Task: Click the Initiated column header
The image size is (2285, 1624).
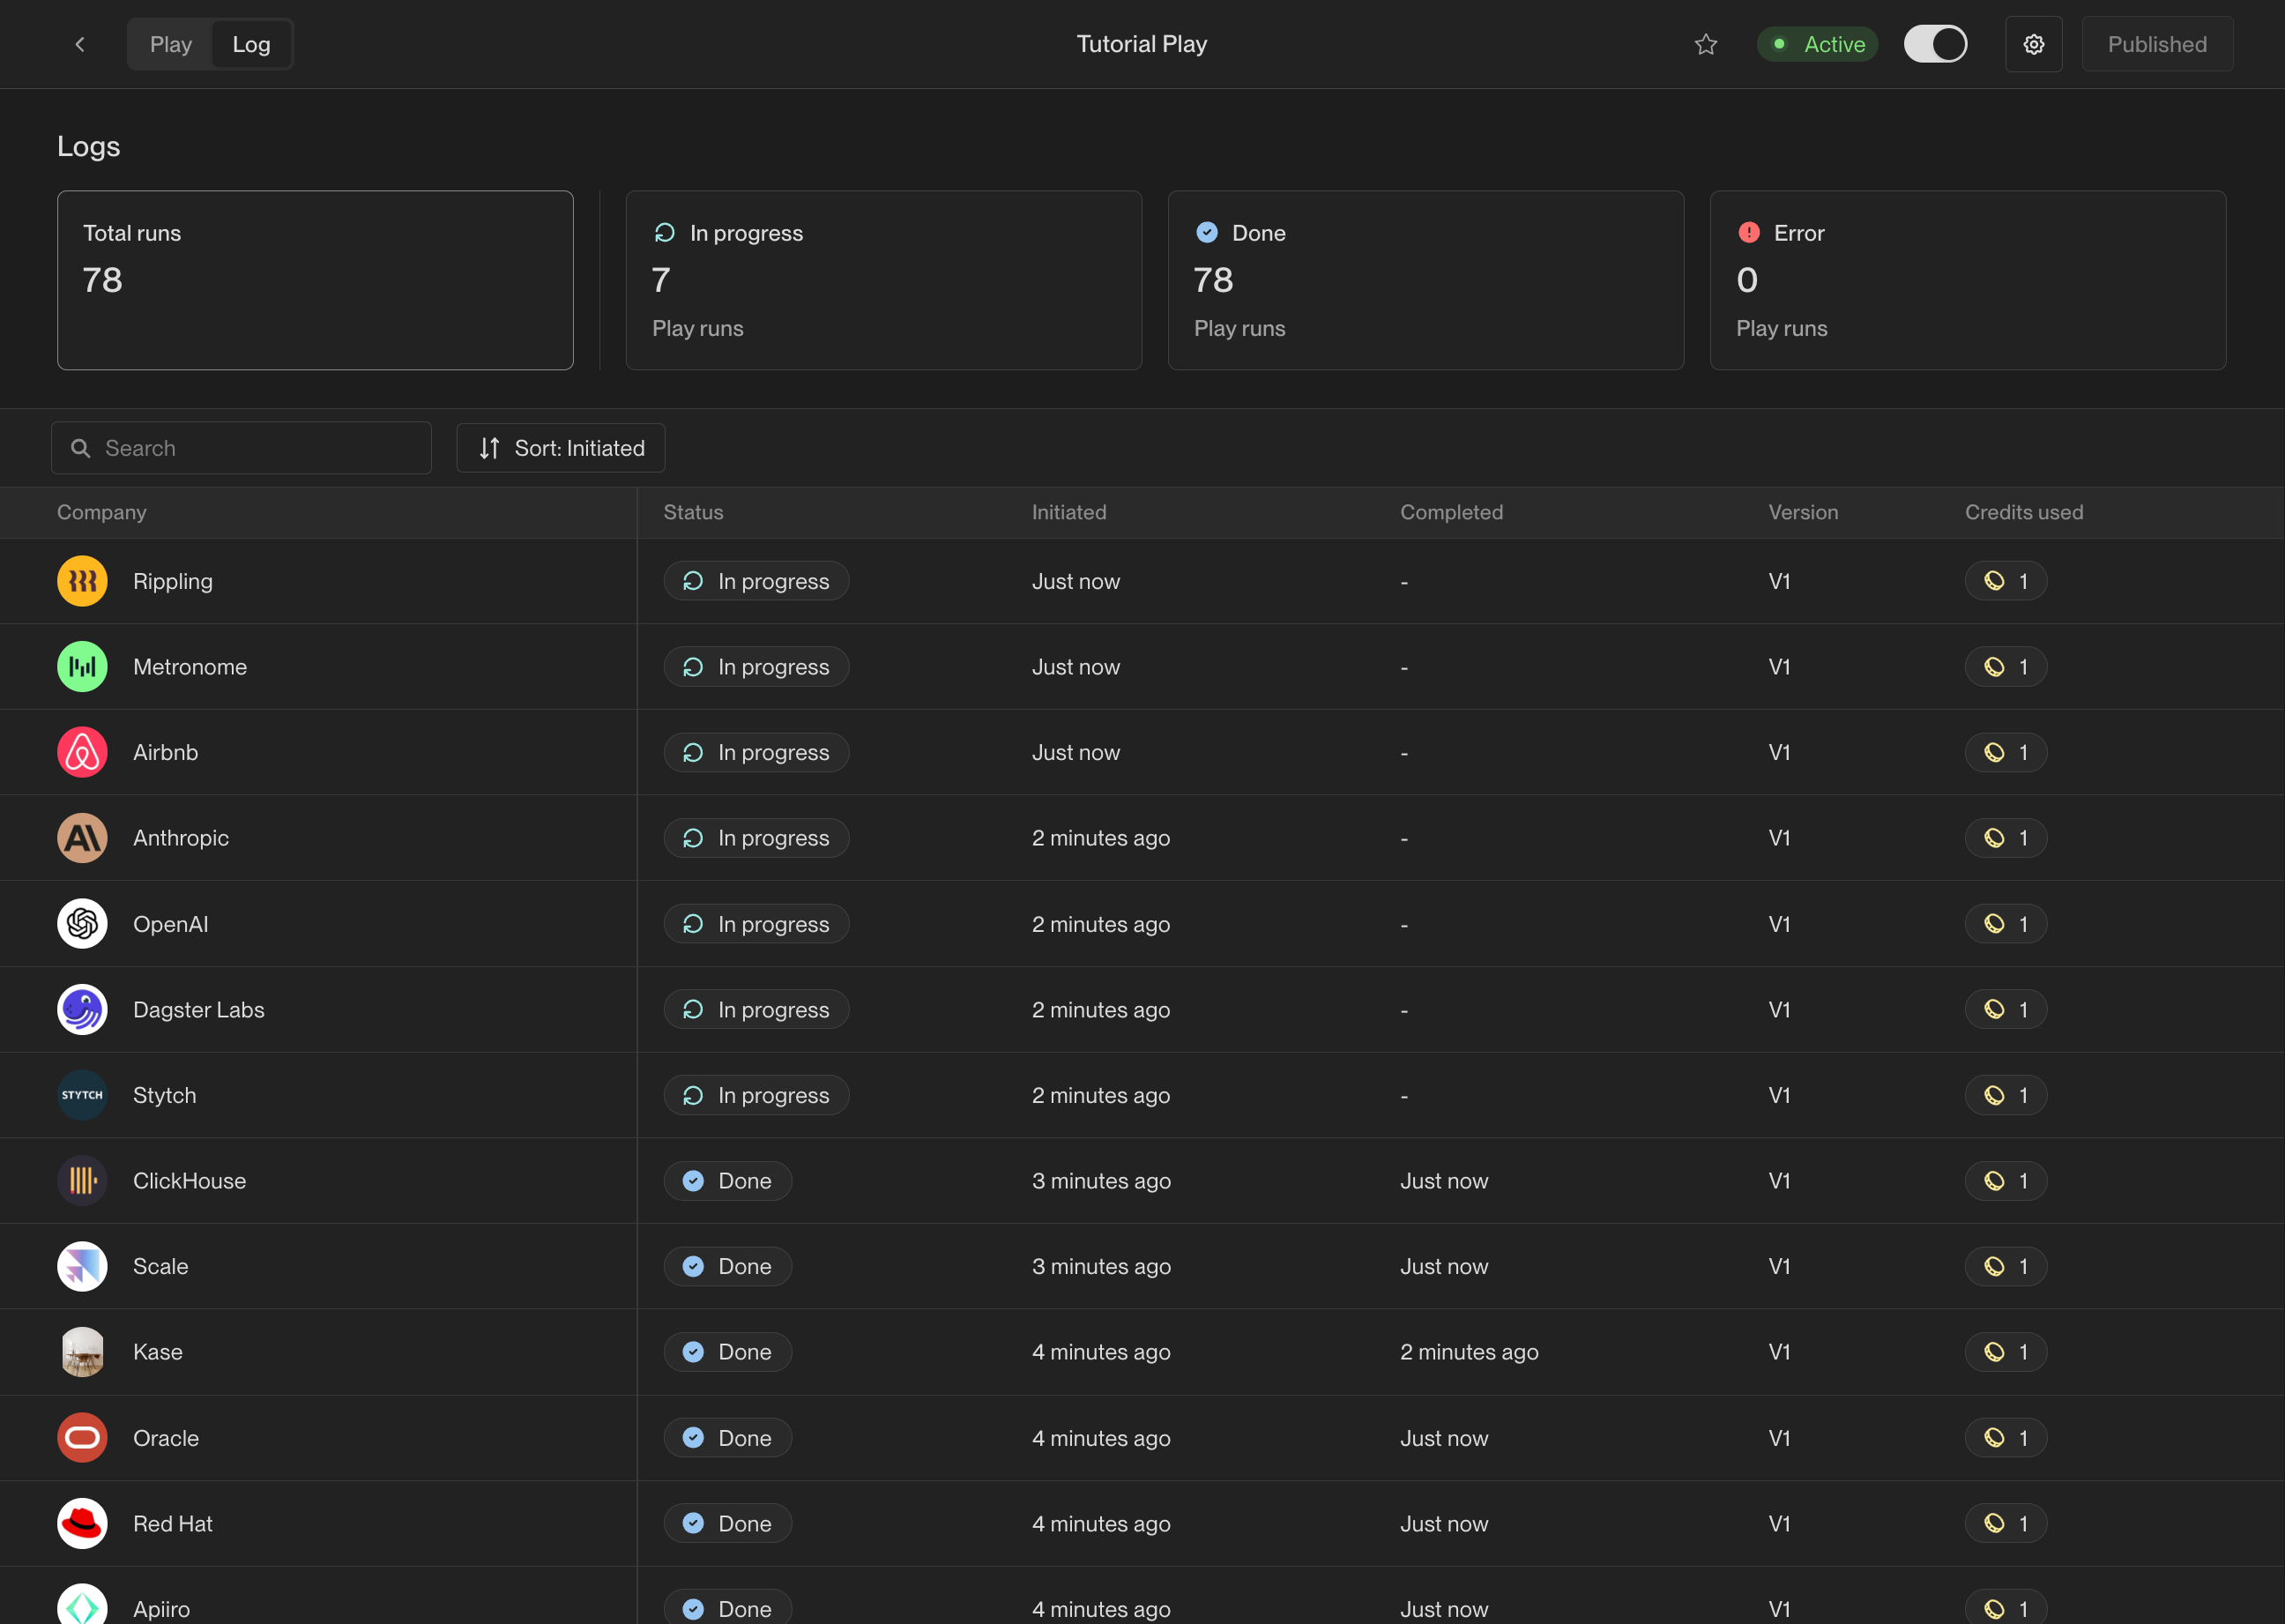Action: pos(1068,512)
